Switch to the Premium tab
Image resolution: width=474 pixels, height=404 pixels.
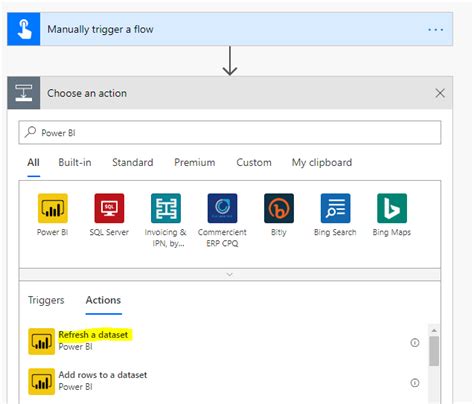tap(195, 163)
